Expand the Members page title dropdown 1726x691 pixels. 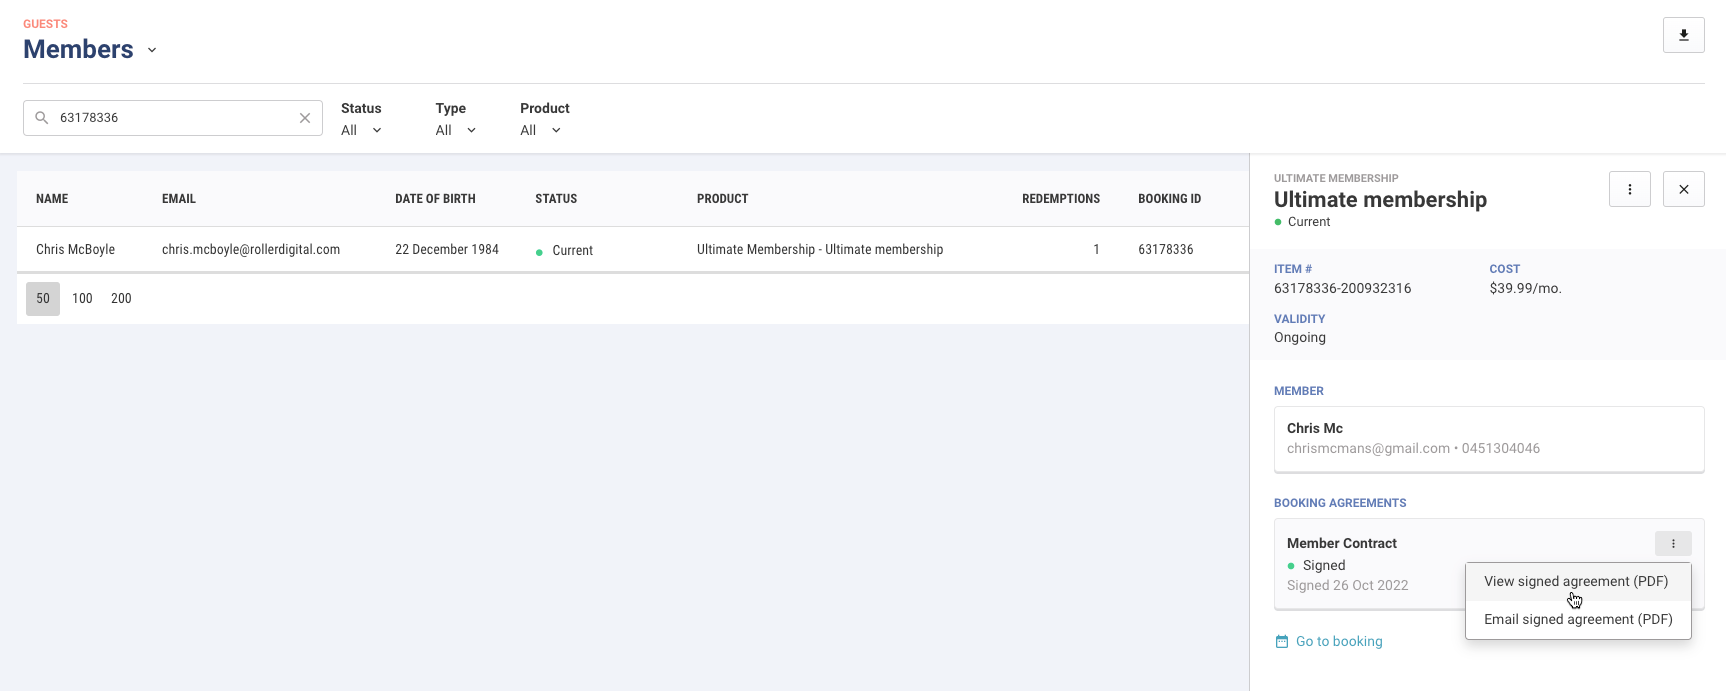tap(152, 50)
